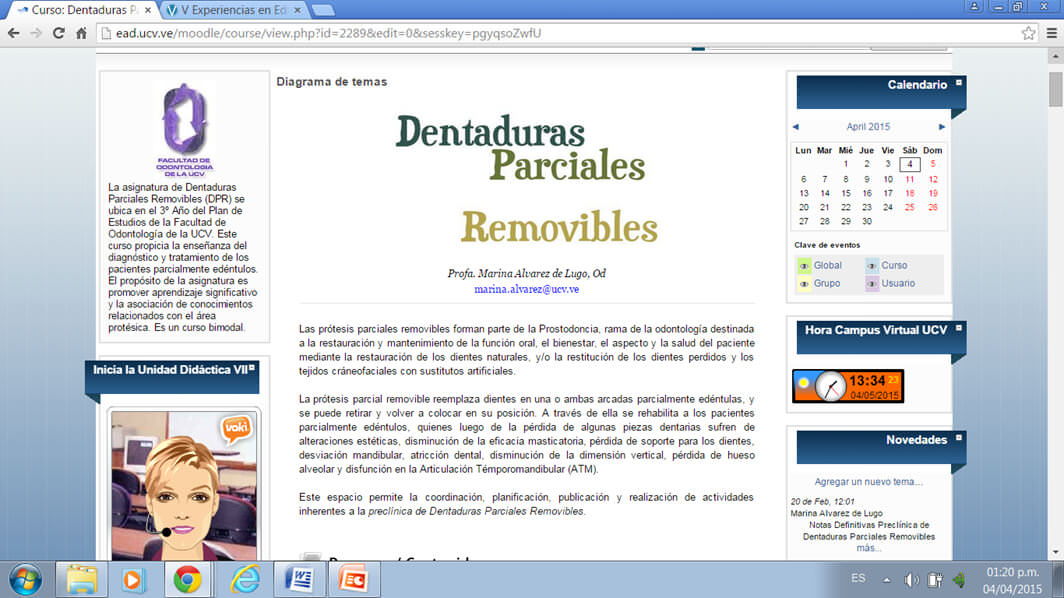Click the URL address bar

click(x=550, y=33)
